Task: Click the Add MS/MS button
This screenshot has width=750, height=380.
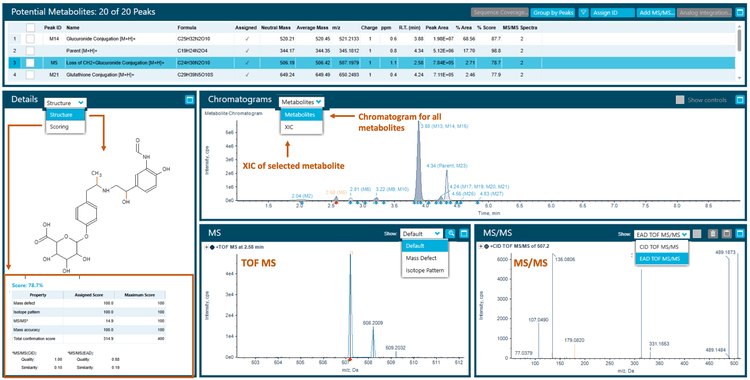Action: point(656,13)
